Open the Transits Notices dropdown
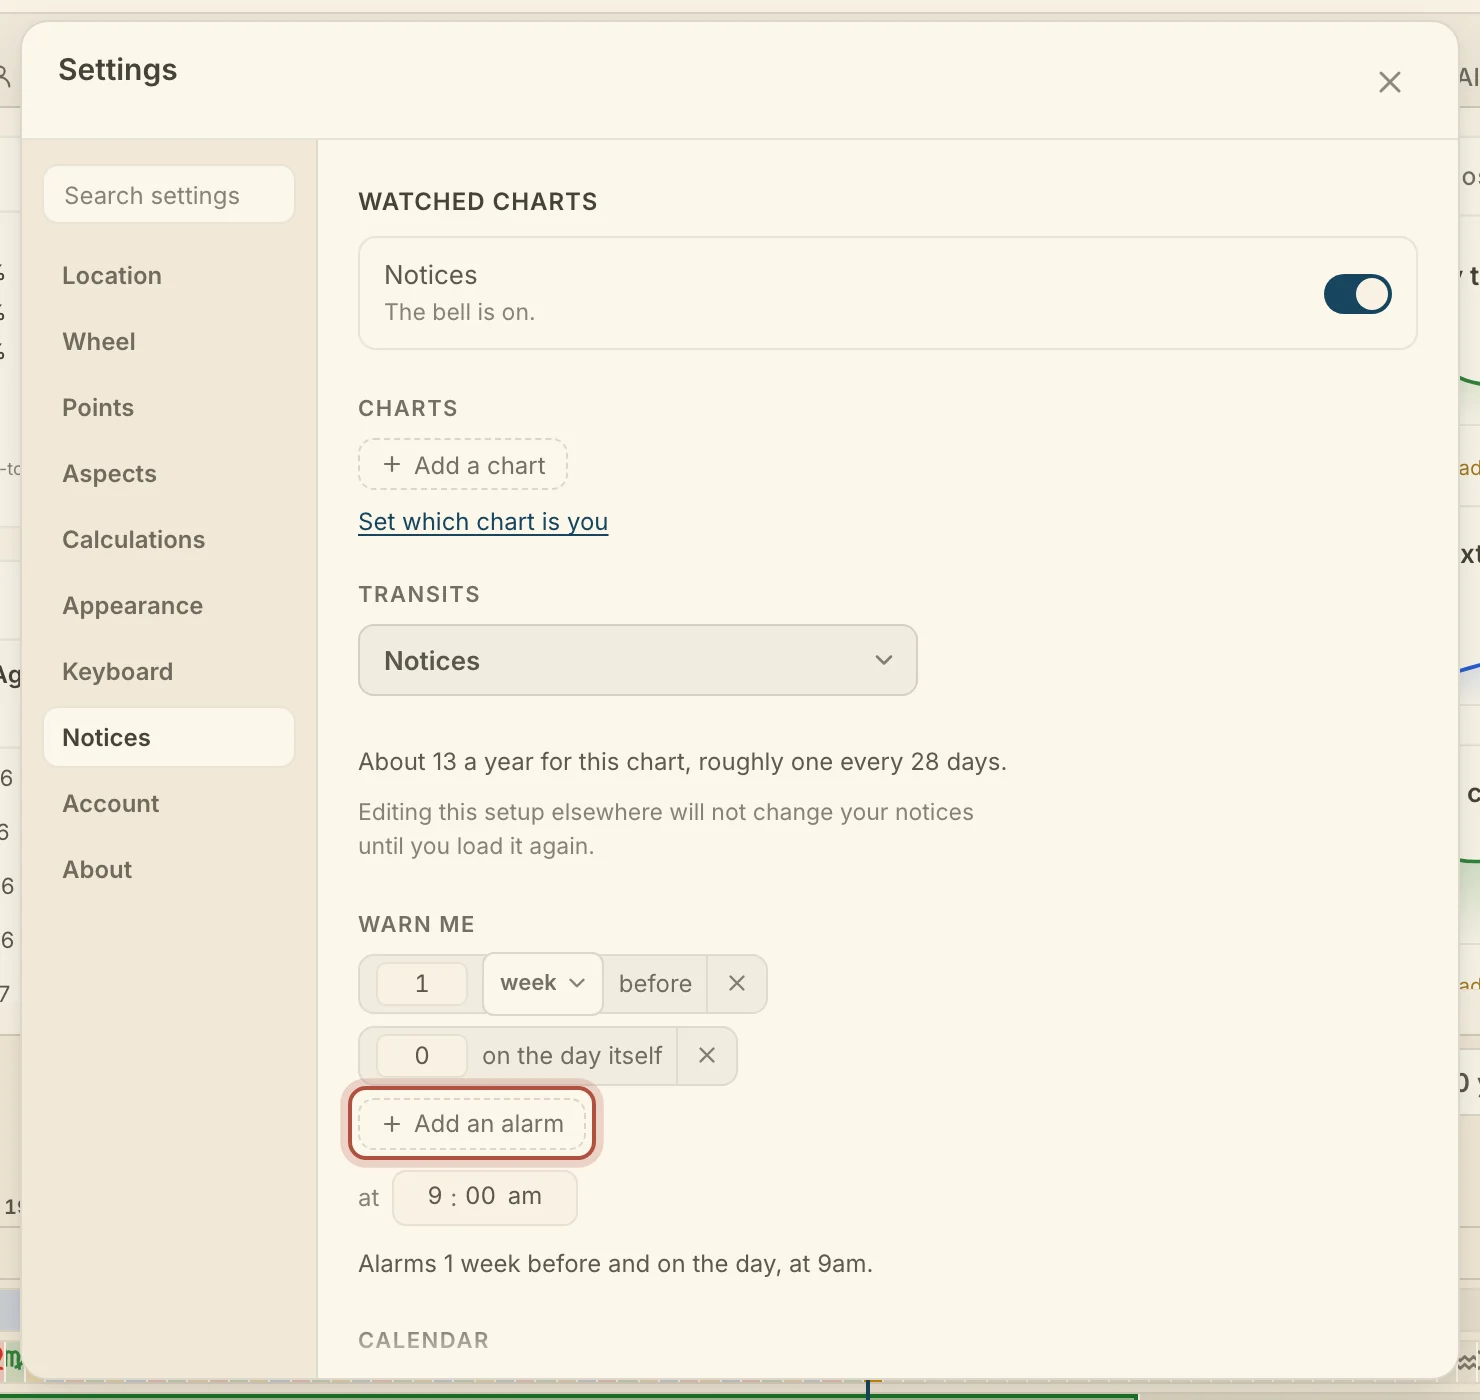The image size is (1480, 1400). 638,660
